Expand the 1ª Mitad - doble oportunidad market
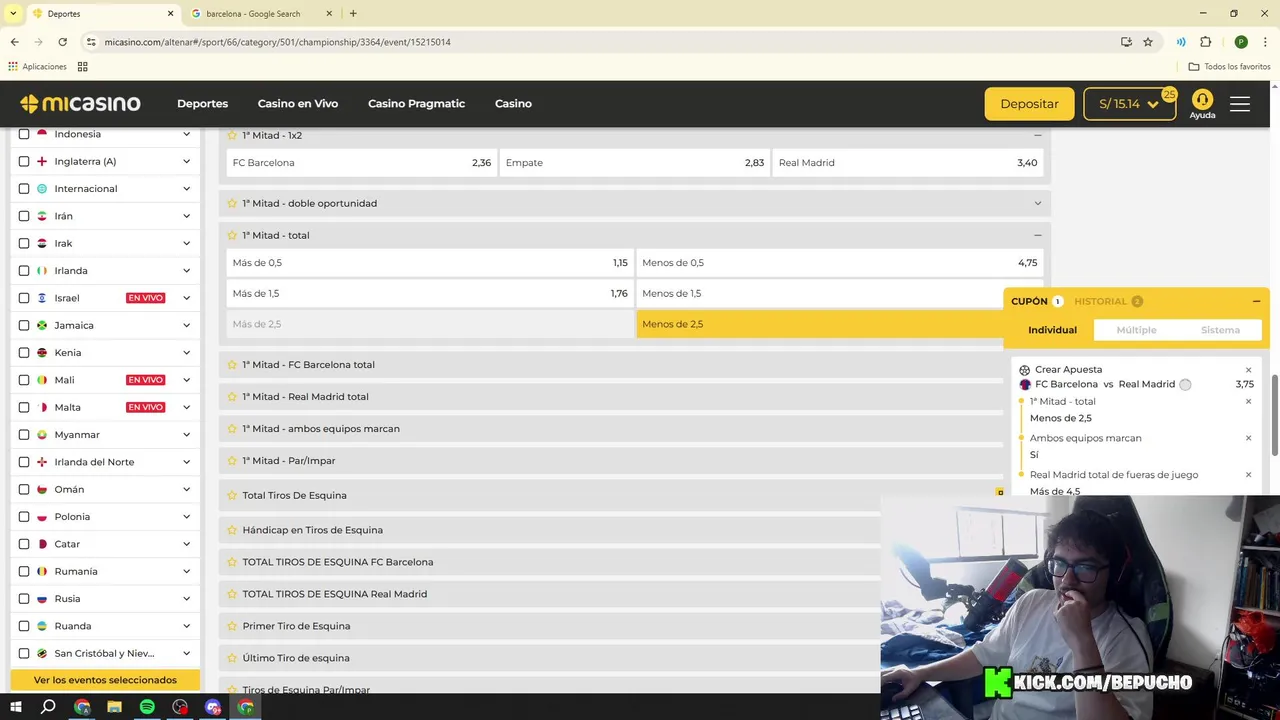Image resolution: width=1280 pixels, height=720 pixels. 1037,203
